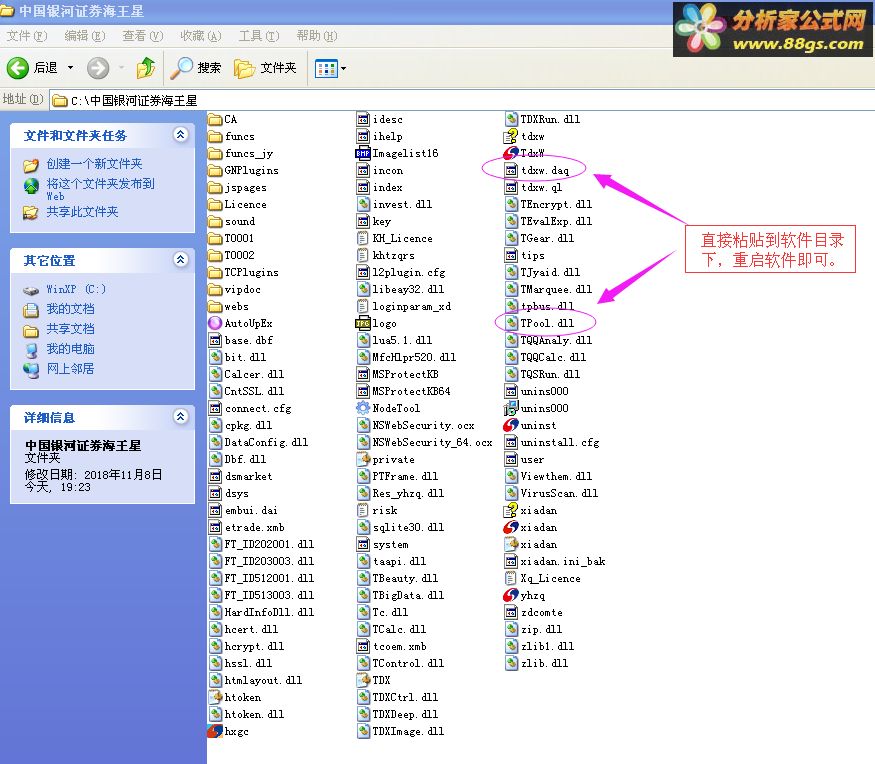
Task: Select the tdxw help file icon
Action: (511, 136)
